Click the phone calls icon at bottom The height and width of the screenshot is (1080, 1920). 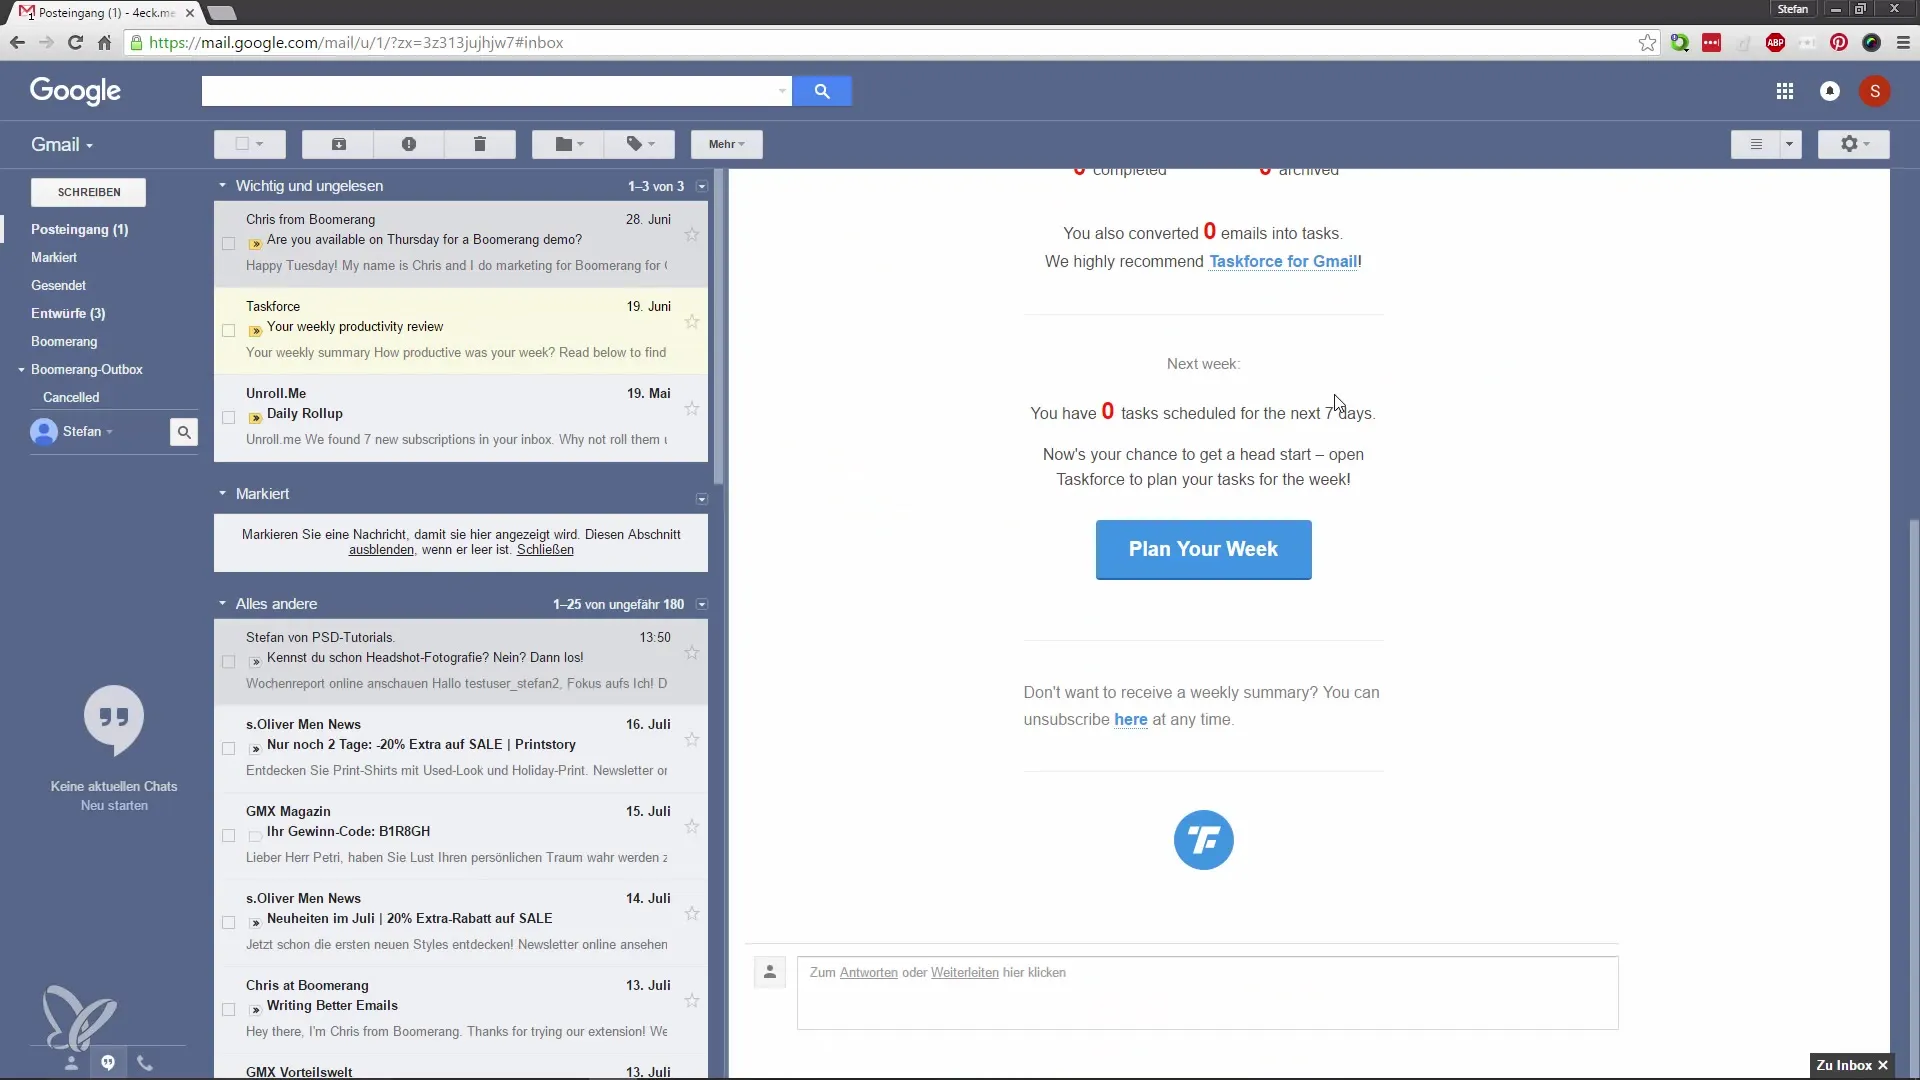145,1064
